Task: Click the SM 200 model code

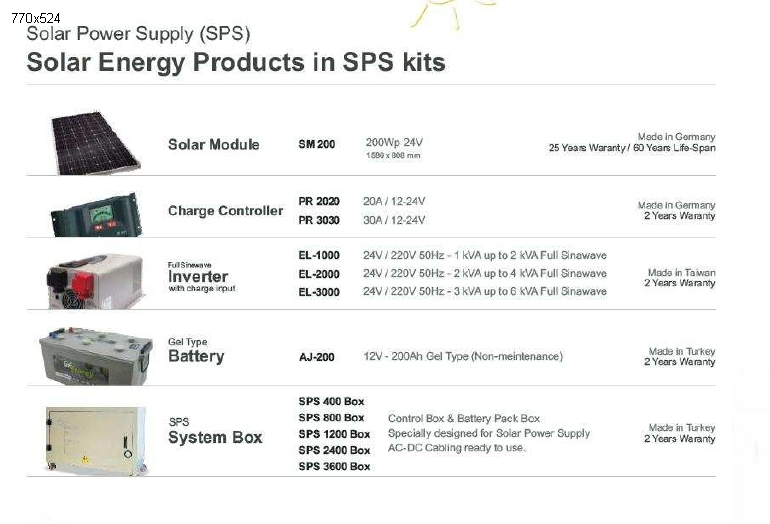Action: coord(317,144)
